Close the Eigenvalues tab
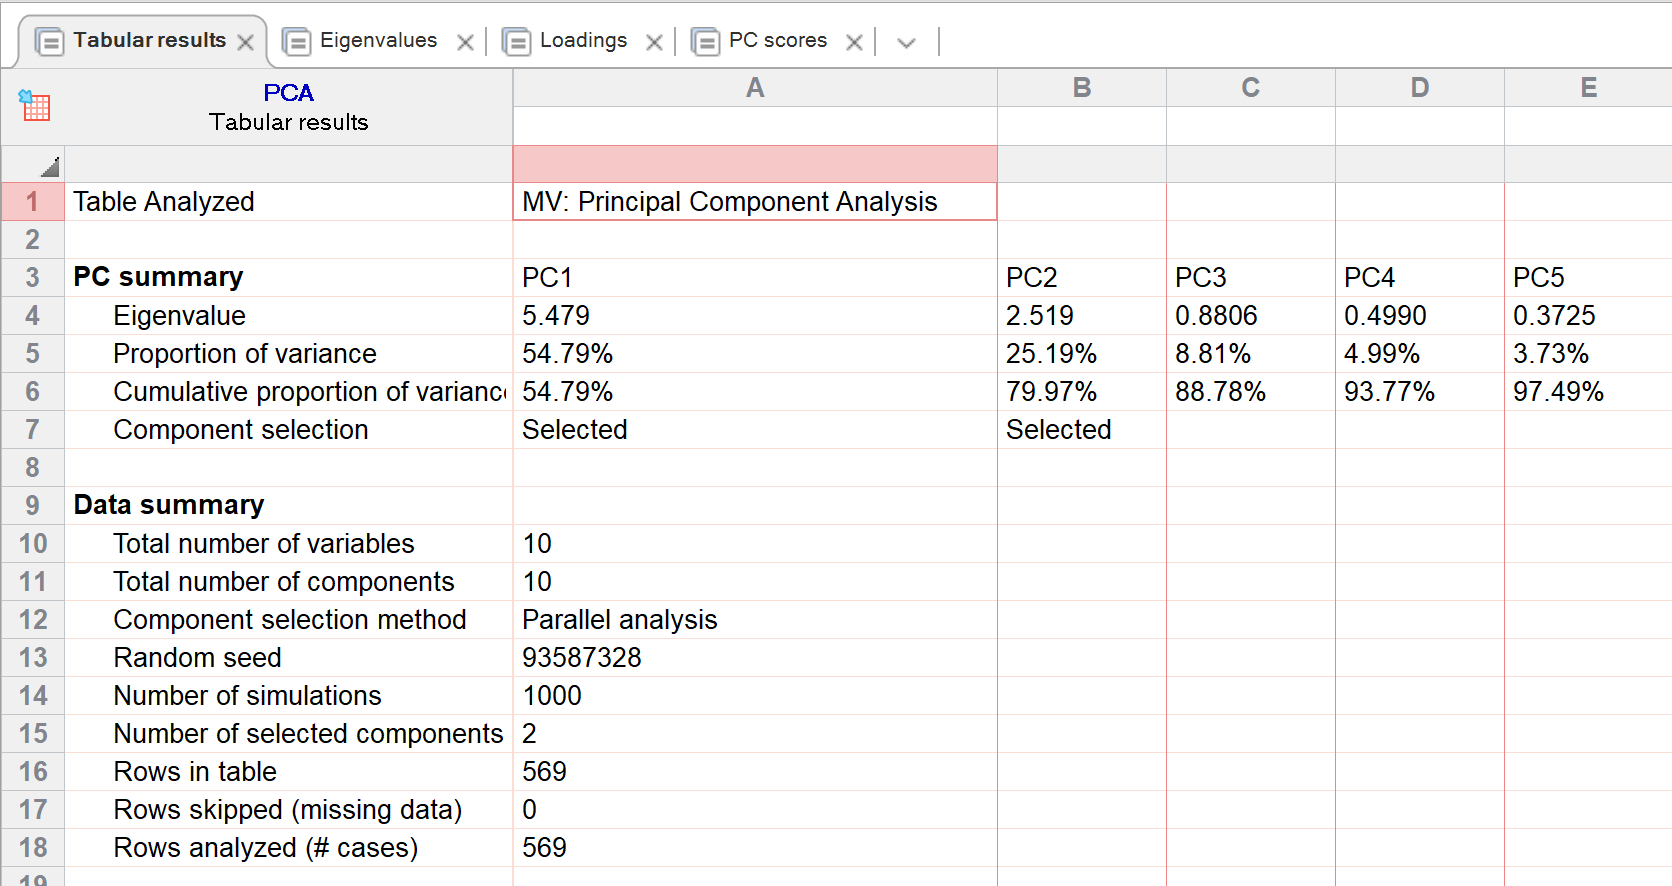The height and width of the screenshot is (886, 1672). [465, 42]
